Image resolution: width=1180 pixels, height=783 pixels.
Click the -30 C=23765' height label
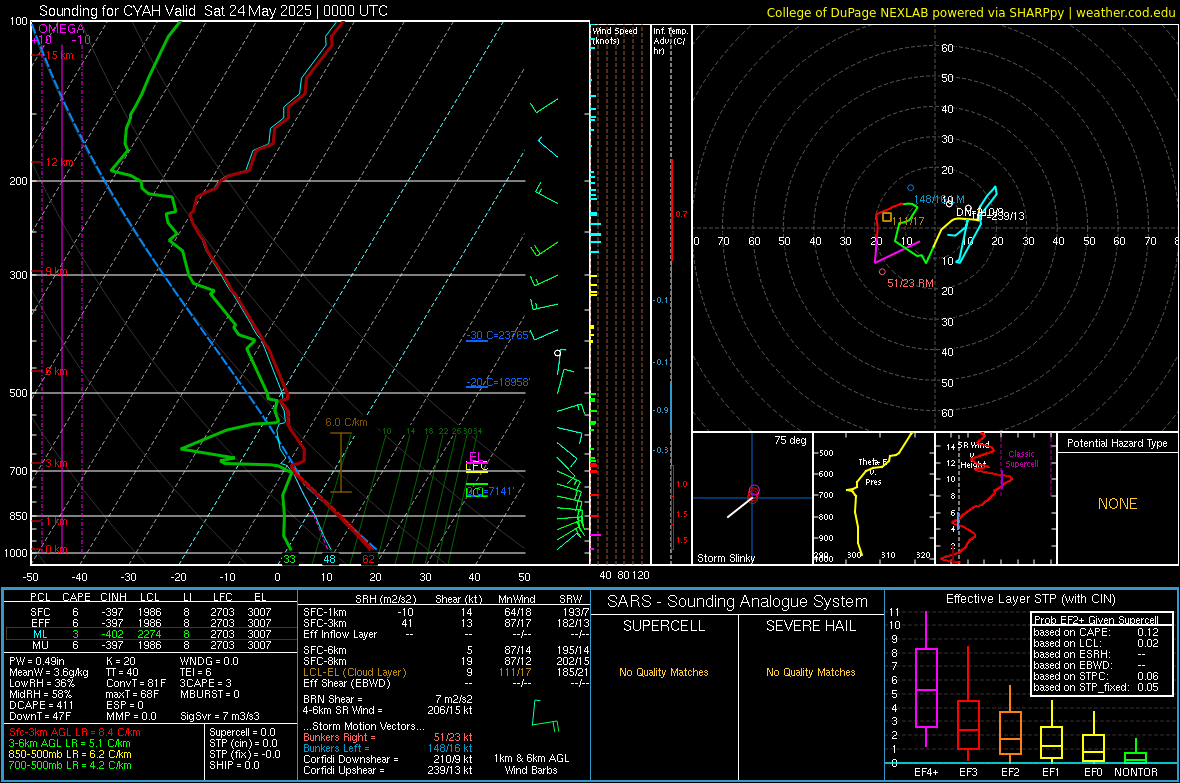497,335
